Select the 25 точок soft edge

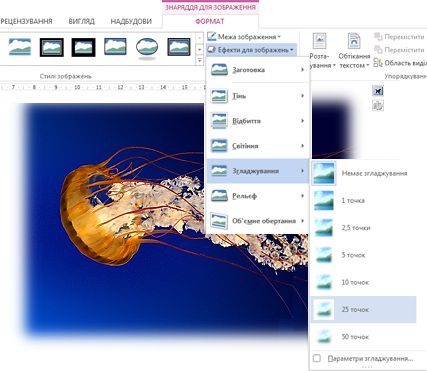(x=363, y=309)
